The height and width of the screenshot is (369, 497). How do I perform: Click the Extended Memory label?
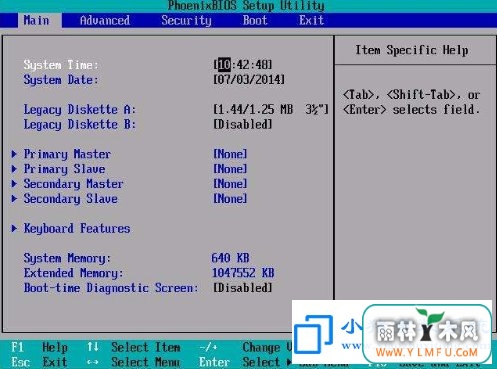pos(73,273)
